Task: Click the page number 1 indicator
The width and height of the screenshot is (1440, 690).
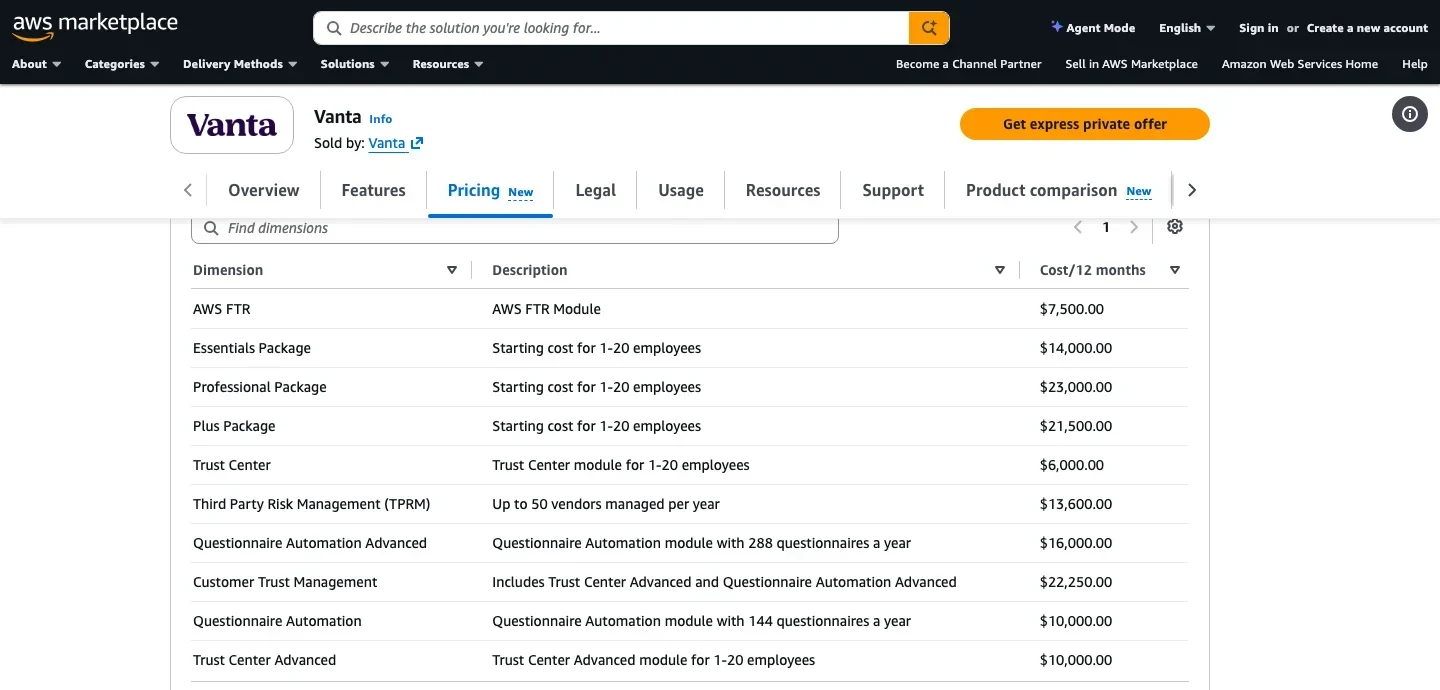Action: (1106, 228)
